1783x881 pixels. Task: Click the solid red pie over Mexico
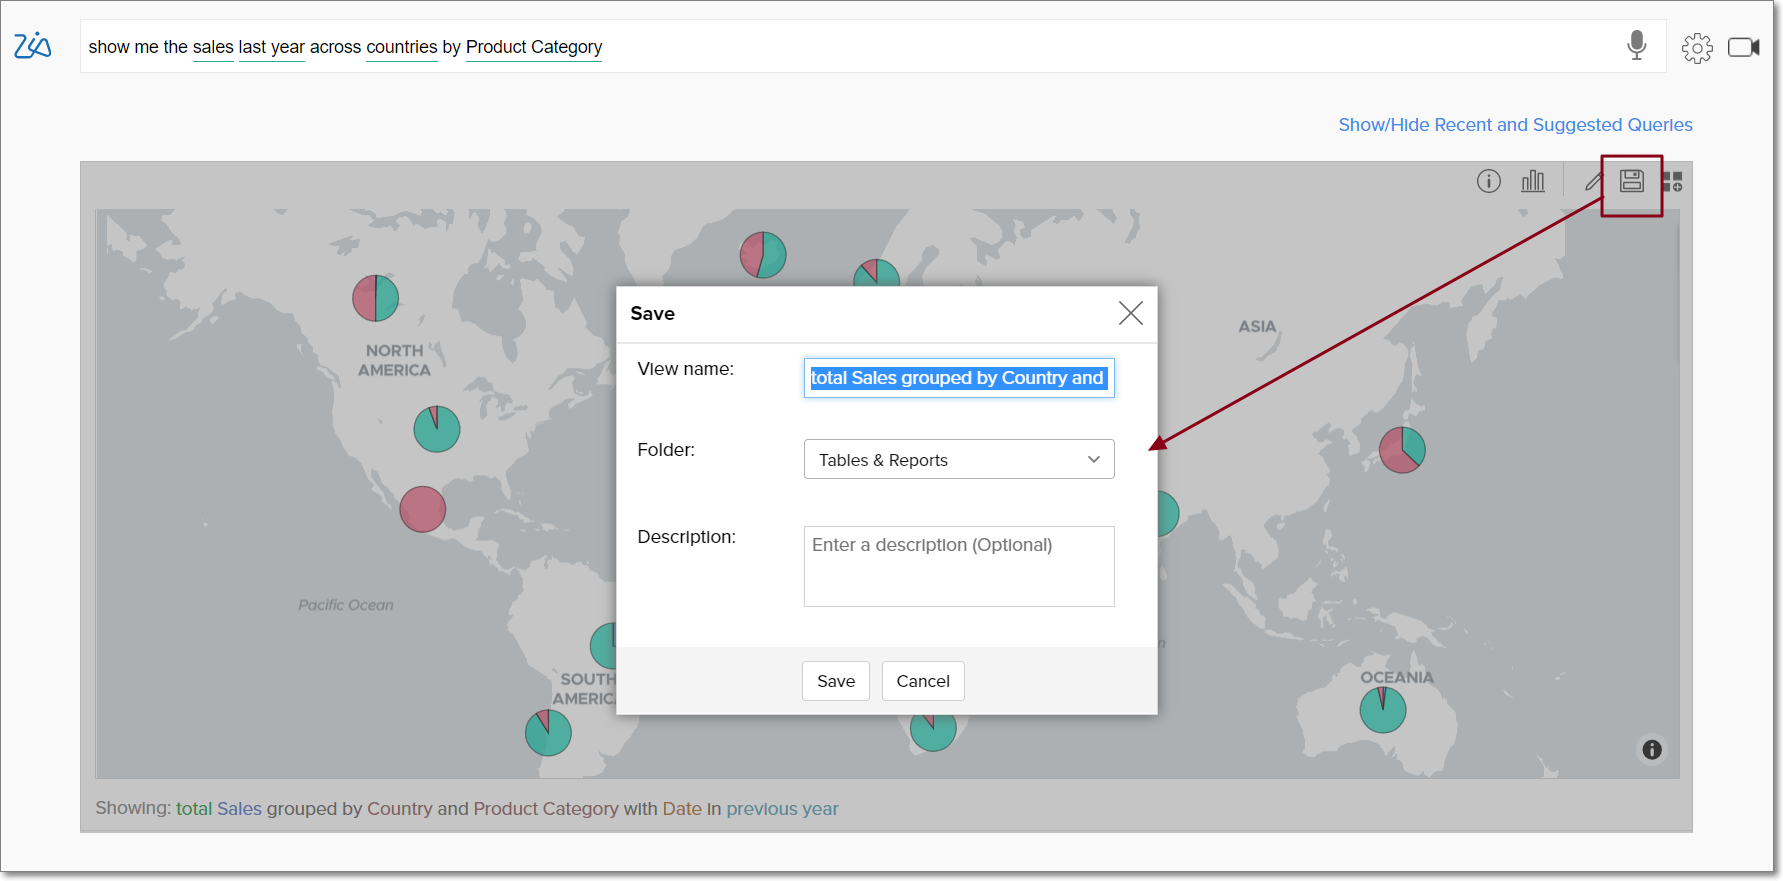pos(422,509)
